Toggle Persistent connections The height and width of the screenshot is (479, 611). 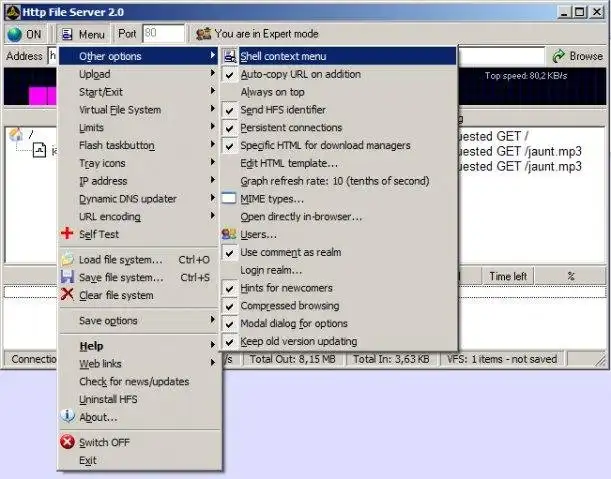[338, 128]
